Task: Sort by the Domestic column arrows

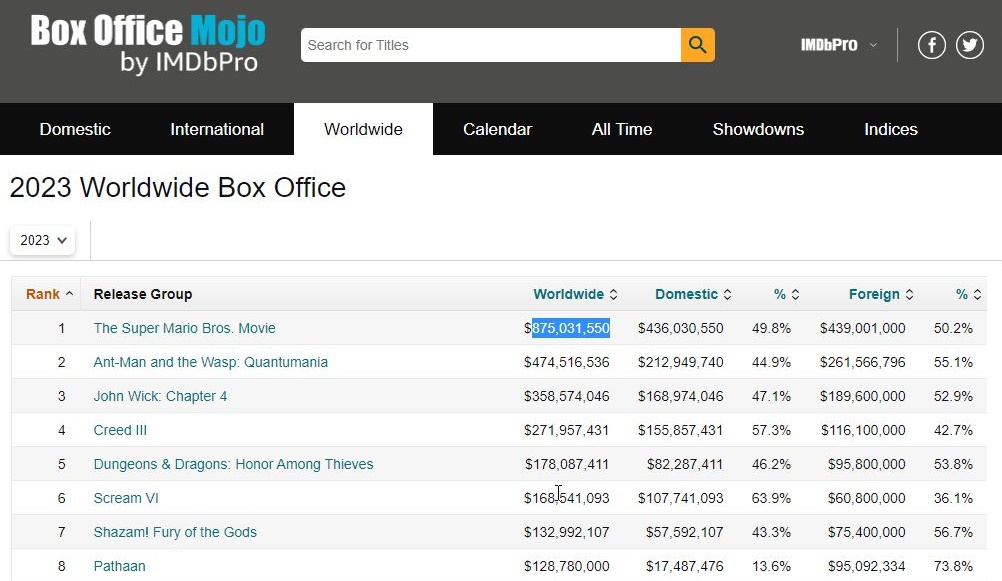Action: click(727, 294)
